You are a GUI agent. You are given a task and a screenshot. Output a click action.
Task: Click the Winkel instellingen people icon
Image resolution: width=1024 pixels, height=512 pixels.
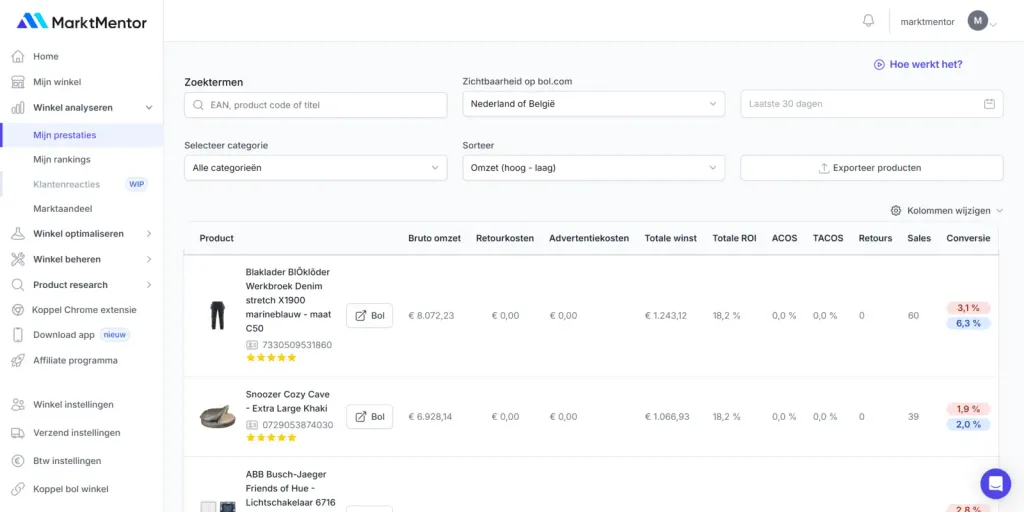(18, 405)
